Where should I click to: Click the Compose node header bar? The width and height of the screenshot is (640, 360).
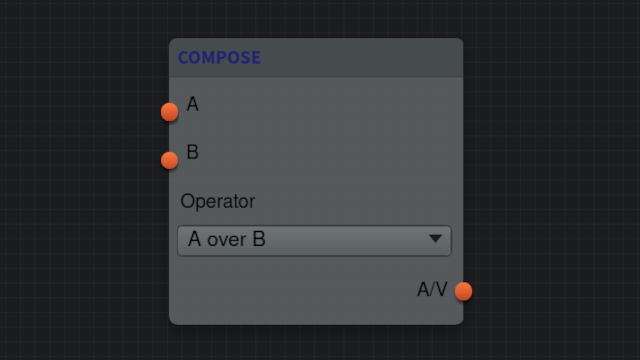pyautogui.click(x=316, y=58)
